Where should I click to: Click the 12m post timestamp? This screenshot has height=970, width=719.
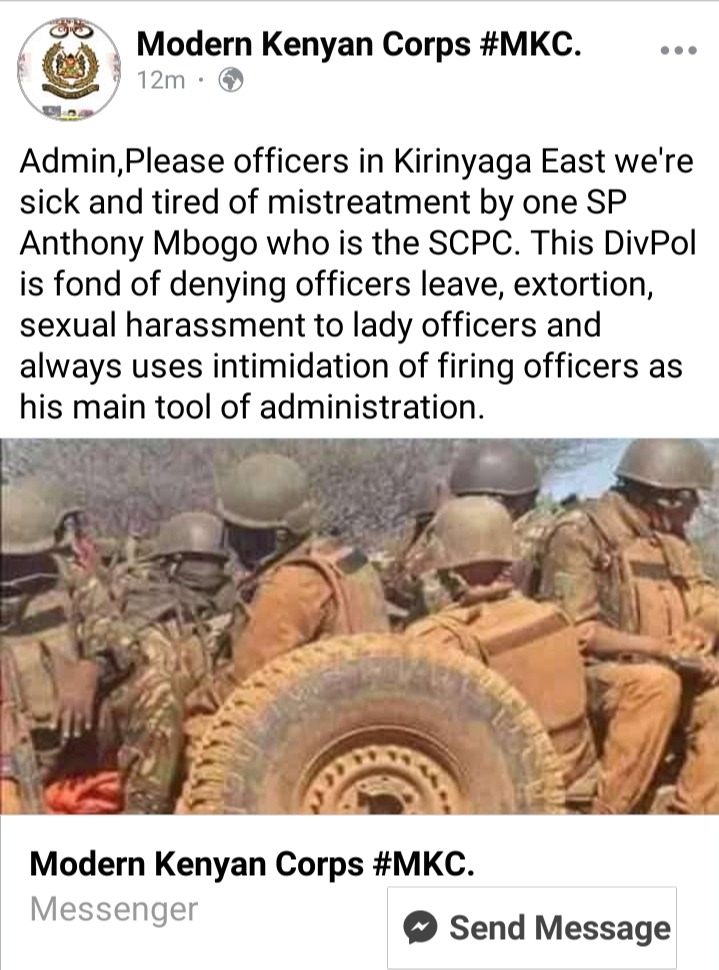pos(160,80)
